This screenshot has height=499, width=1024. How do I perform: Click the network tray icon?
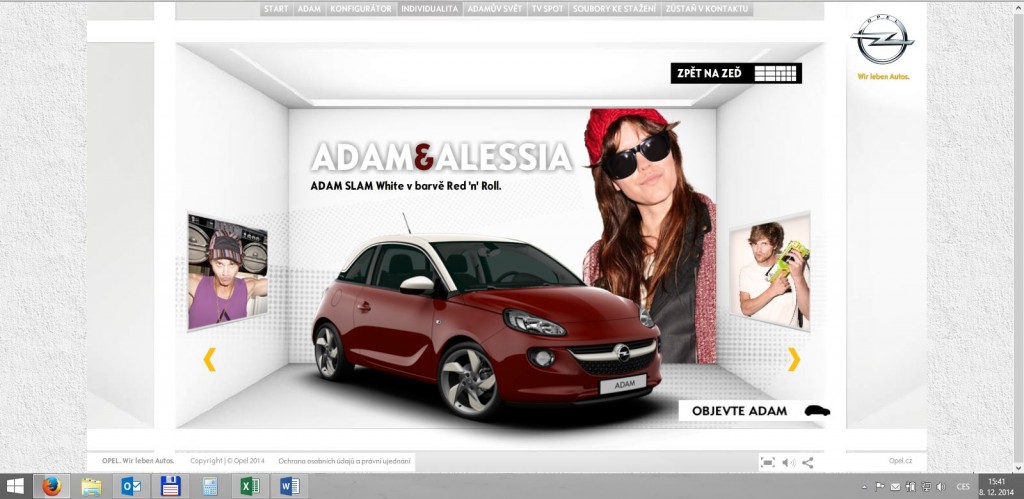click(x=925, y=487)
